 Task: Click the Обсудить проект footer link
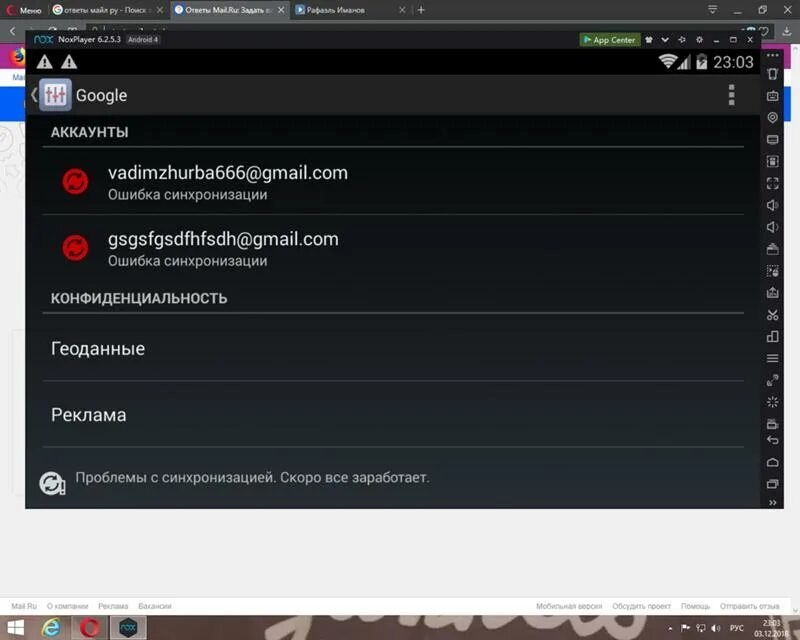[x=641, y=606]
